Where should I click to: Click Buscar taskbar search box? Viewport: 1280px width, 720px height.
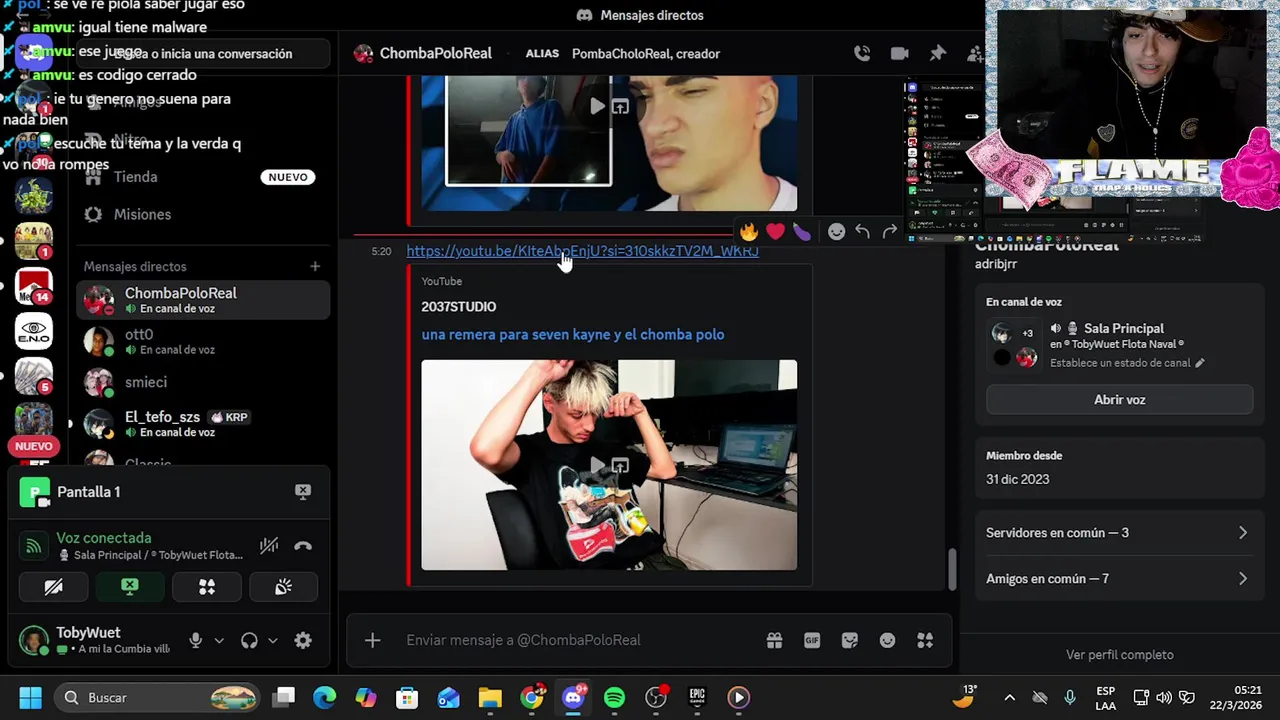coord(156,697)
